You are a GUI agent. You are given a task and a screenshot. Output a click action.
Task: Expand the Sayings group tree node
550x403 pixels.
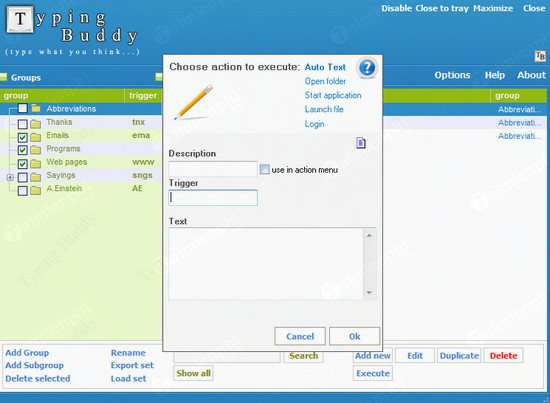tap(10, 177)
